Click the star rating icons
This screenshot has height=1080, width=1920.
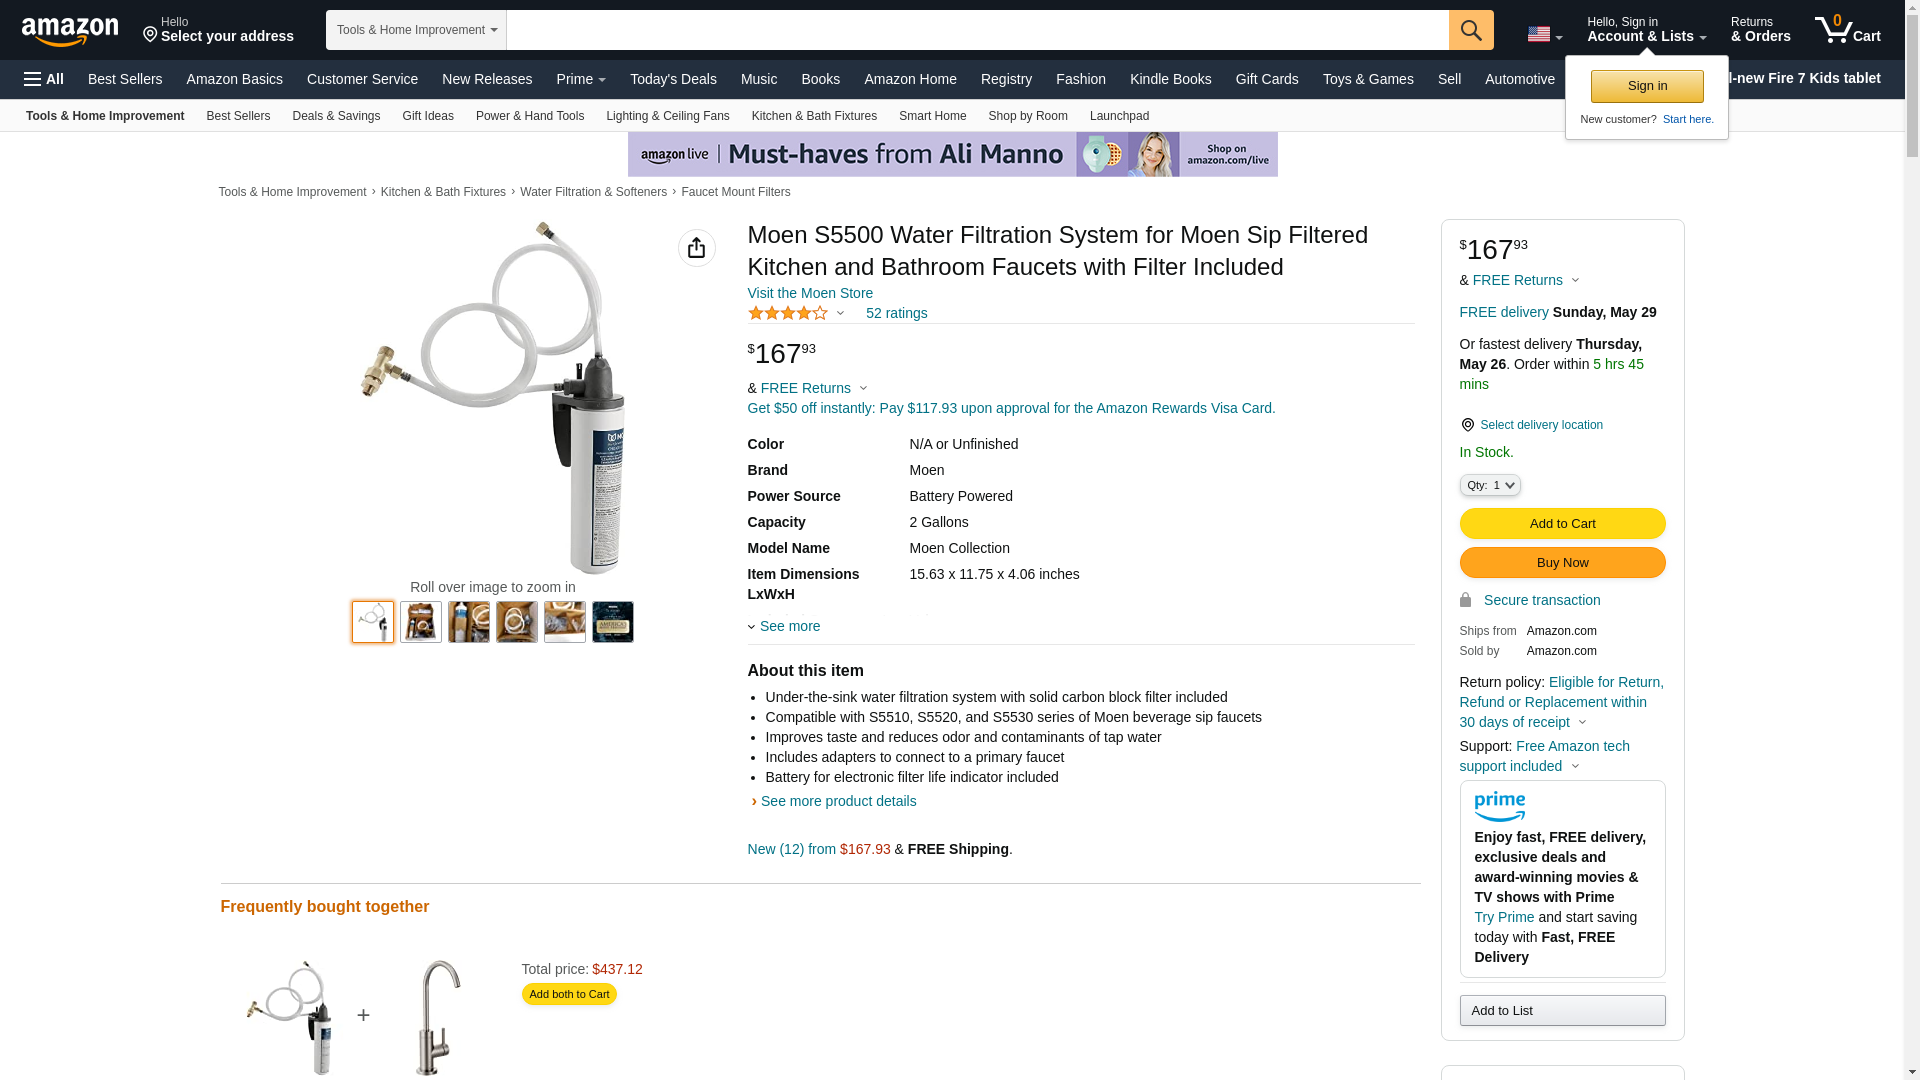788,313
